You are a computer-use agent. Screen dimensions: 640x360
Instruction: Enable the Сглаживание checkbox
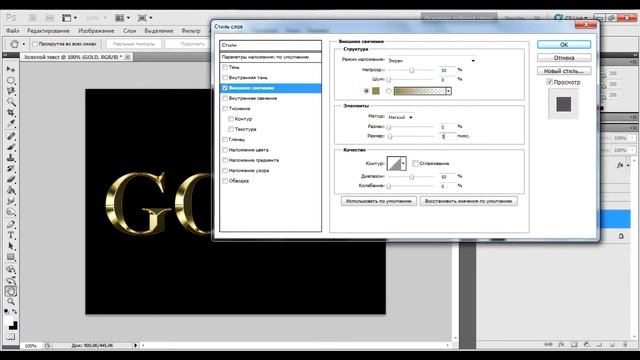coord(415,163)
